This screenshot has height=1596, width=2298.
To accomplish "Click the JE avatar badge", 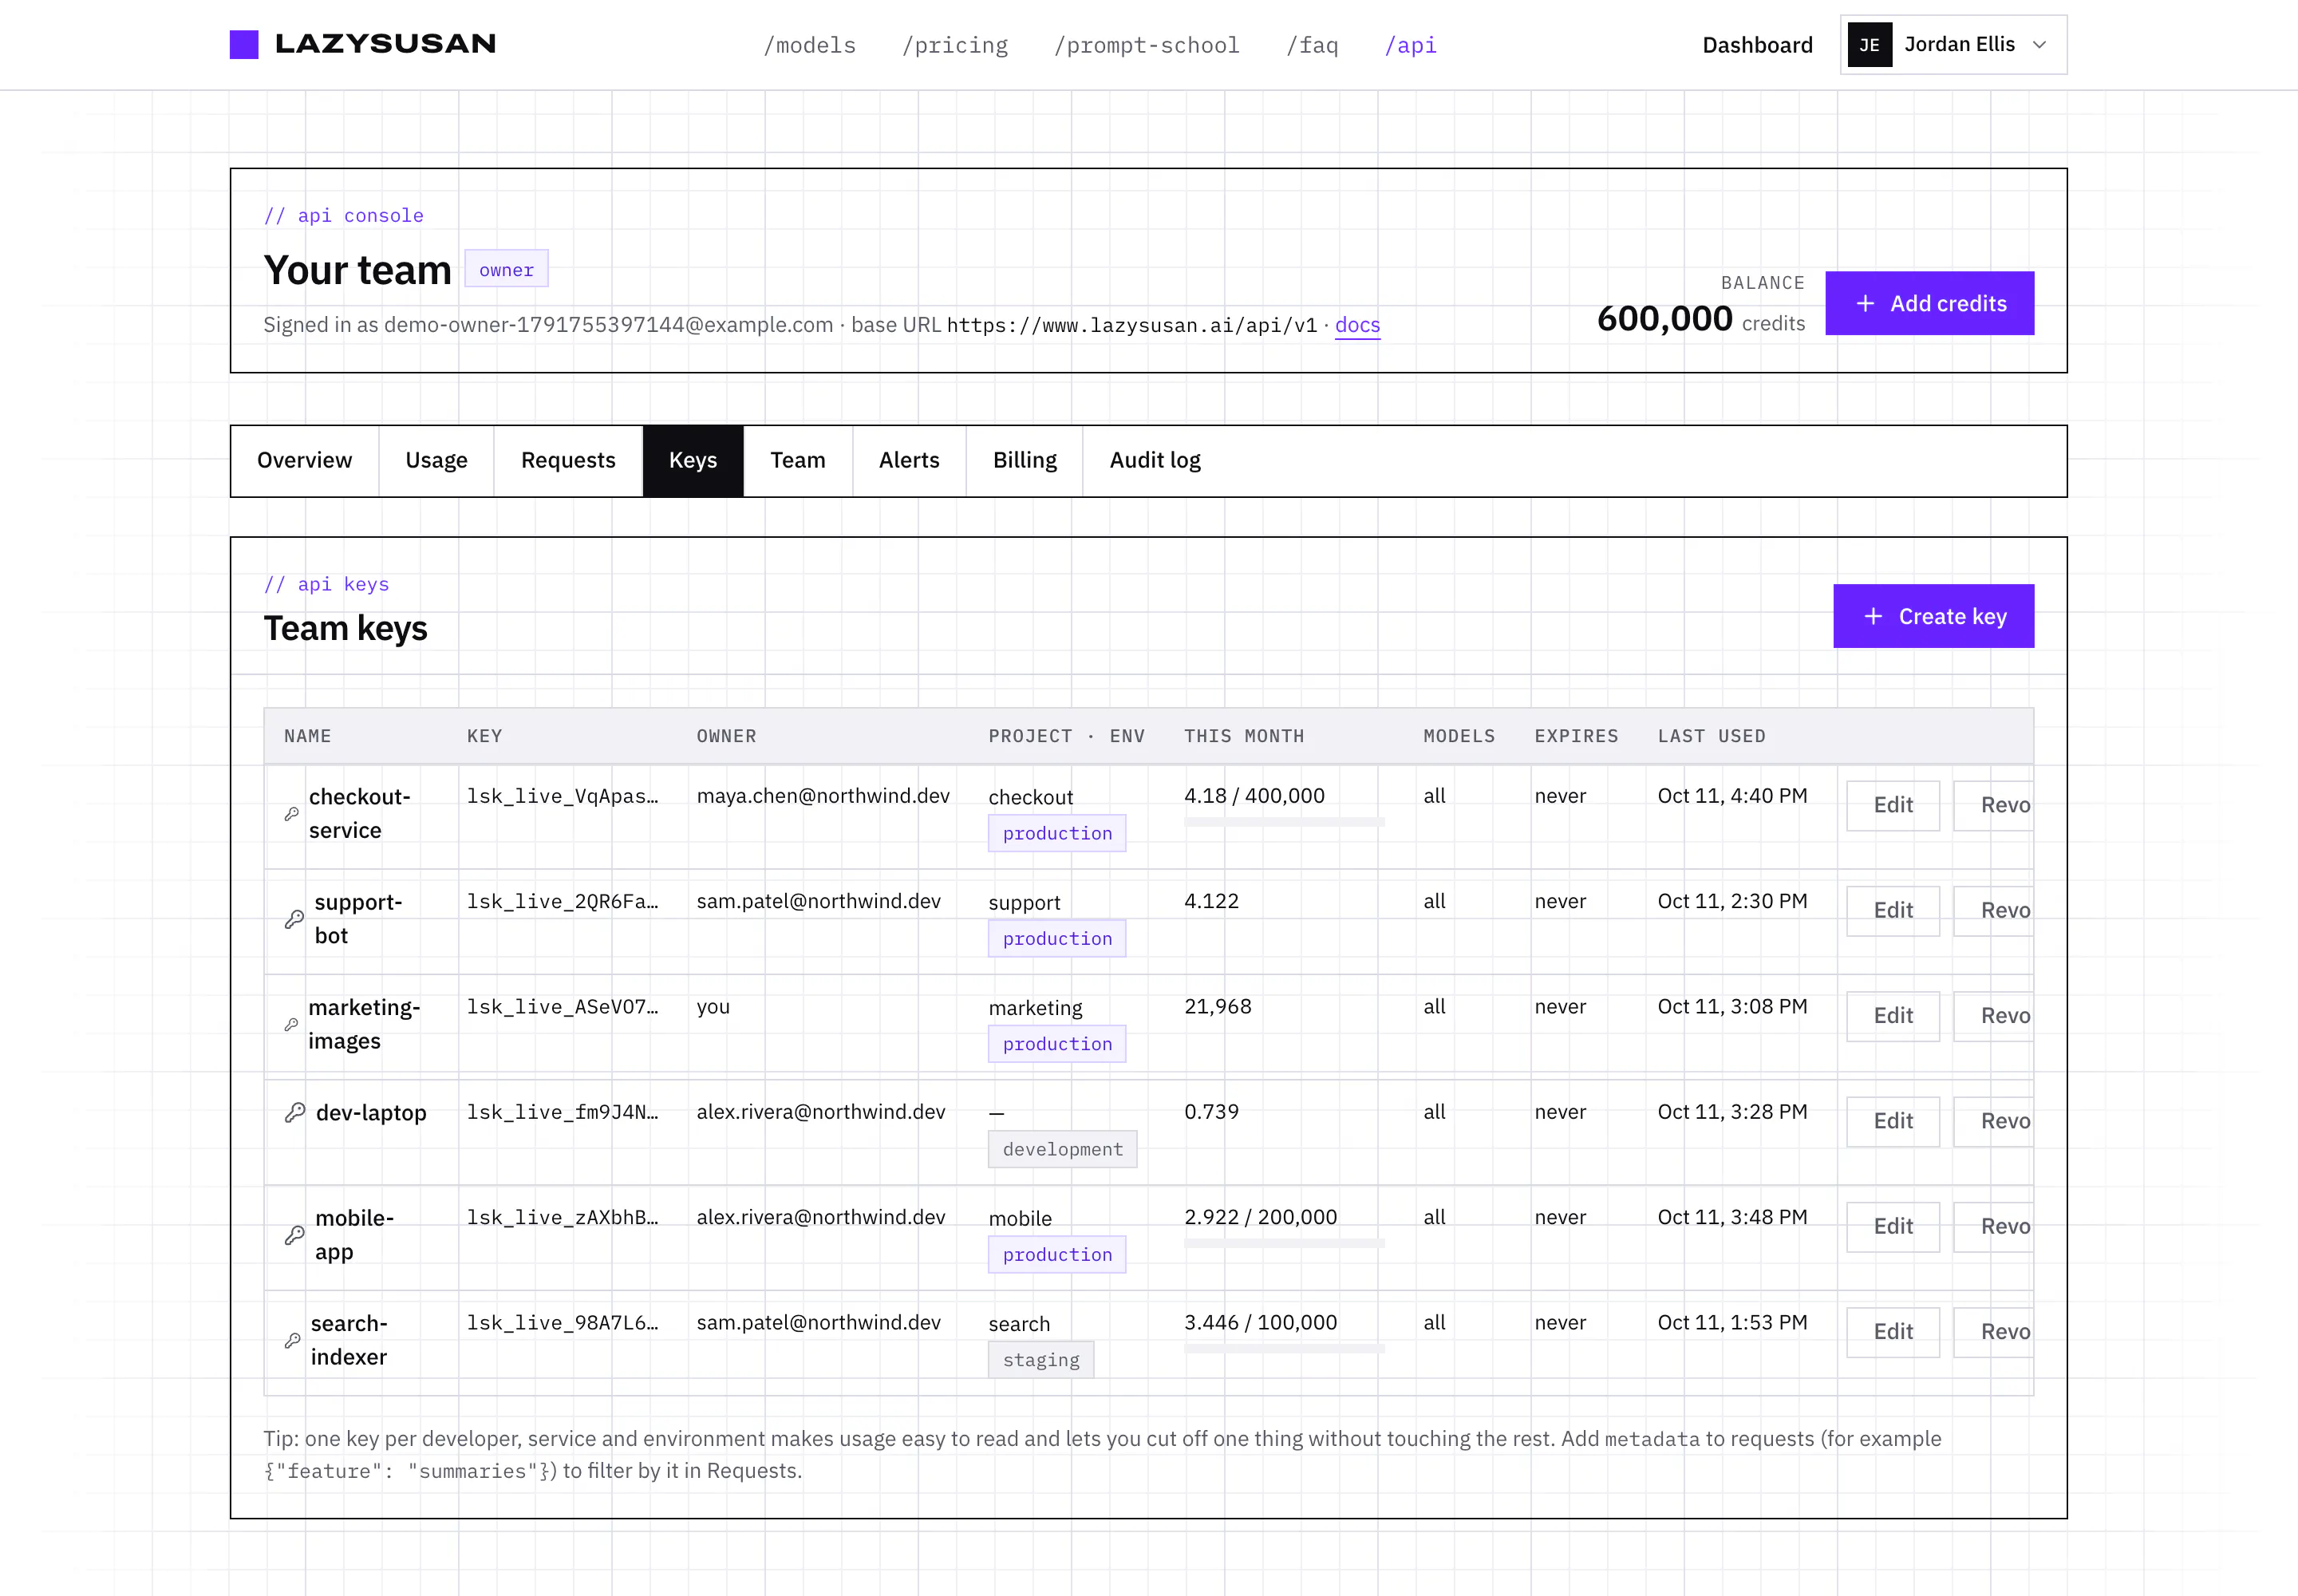I will [1869, 45].
